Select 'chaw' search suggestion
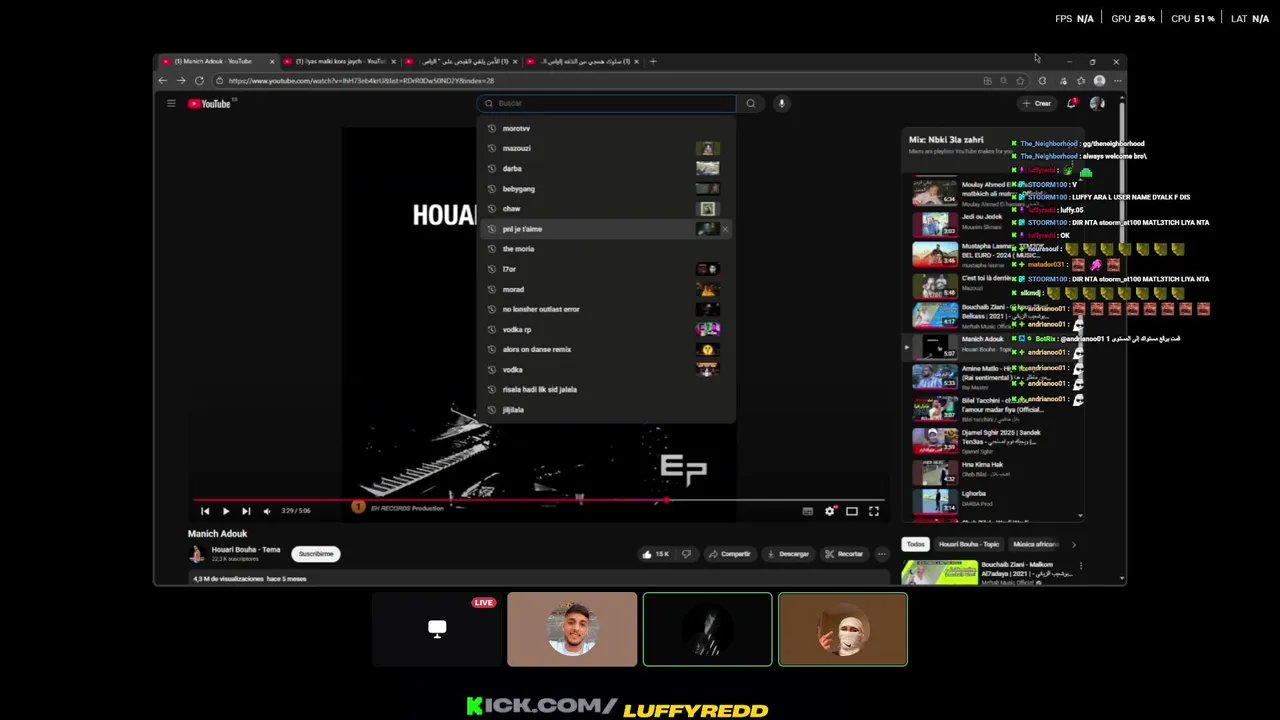This screenshot has height=720, width=1280. point(606,209)
